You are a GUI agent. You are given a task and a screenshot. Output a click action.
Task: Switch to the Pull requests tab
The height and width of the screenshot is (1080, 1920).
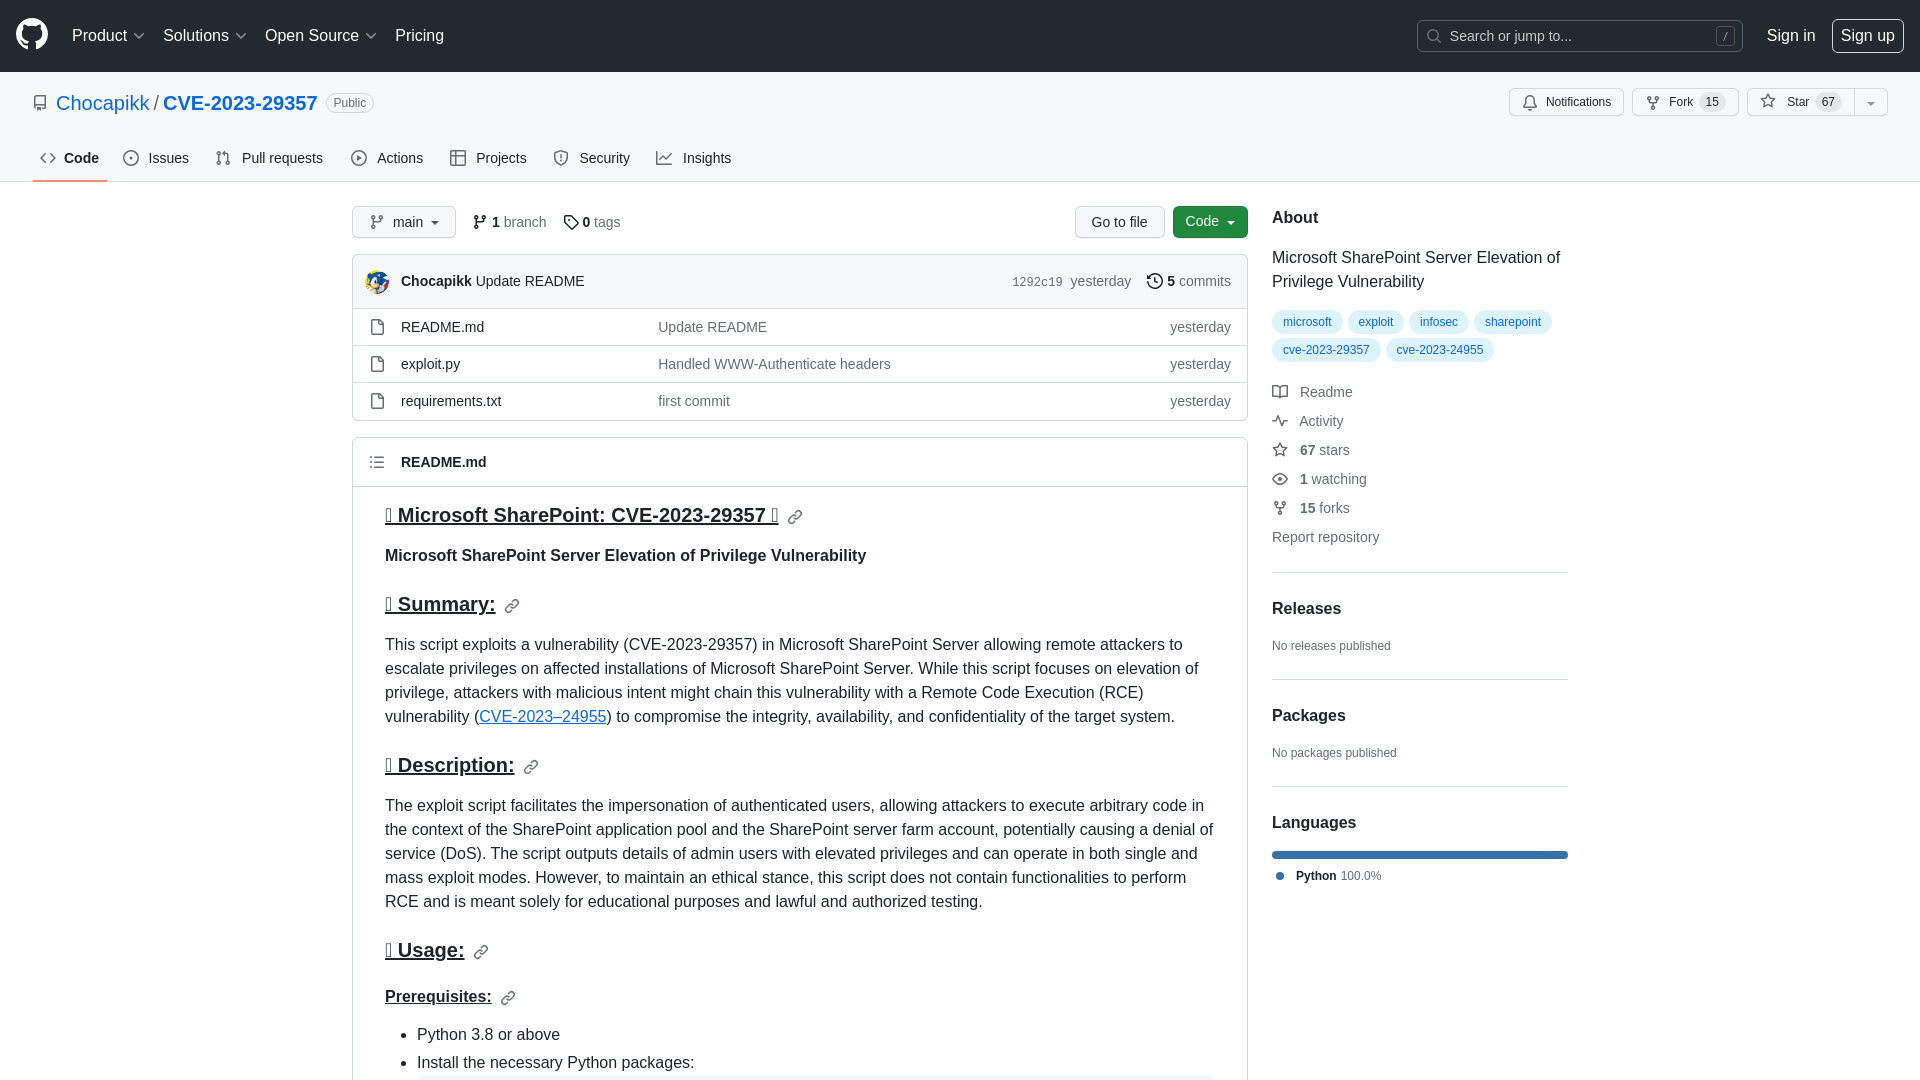(269, 158)
